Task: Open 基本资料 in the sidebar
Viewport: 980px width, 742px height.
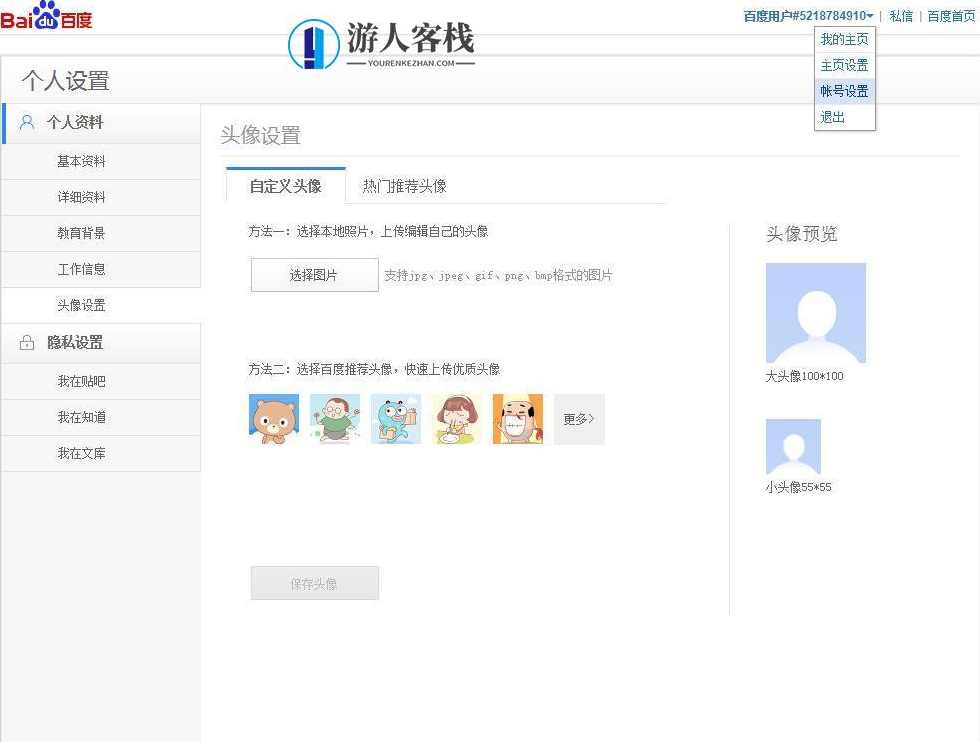Action: pyautogui.click(x=81, y=162)
